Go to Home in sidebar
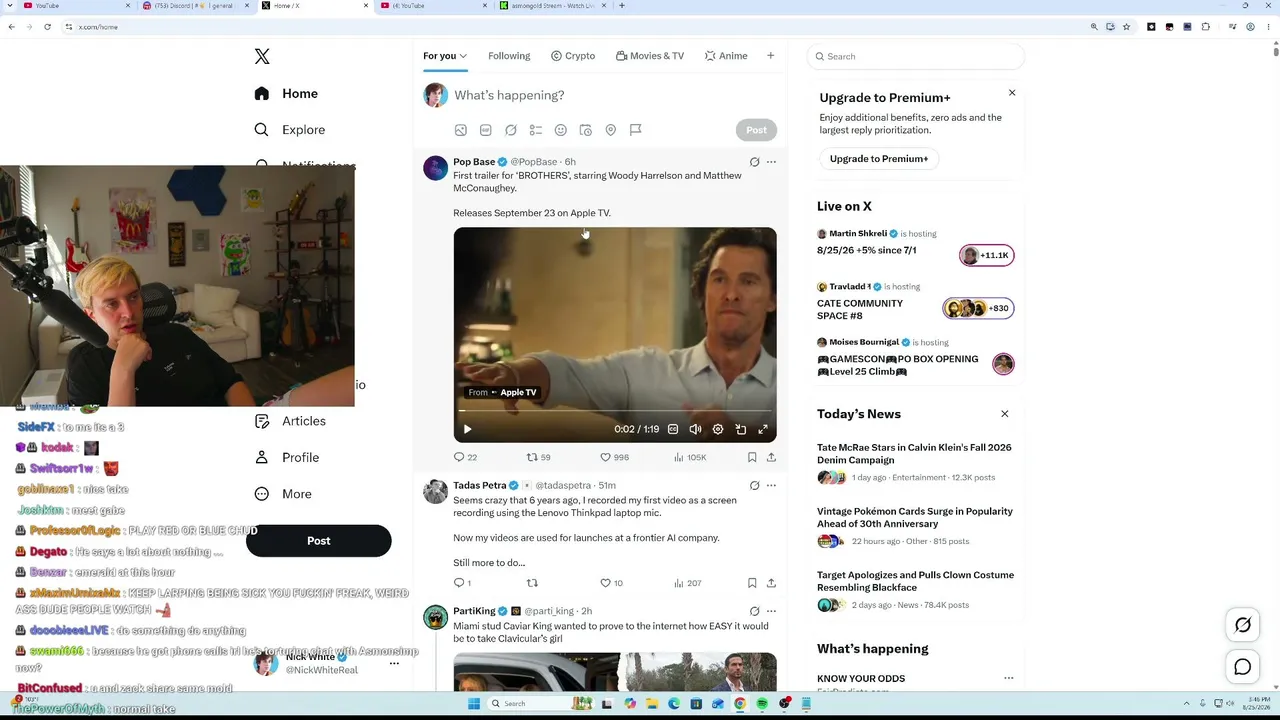 point(286,94)
